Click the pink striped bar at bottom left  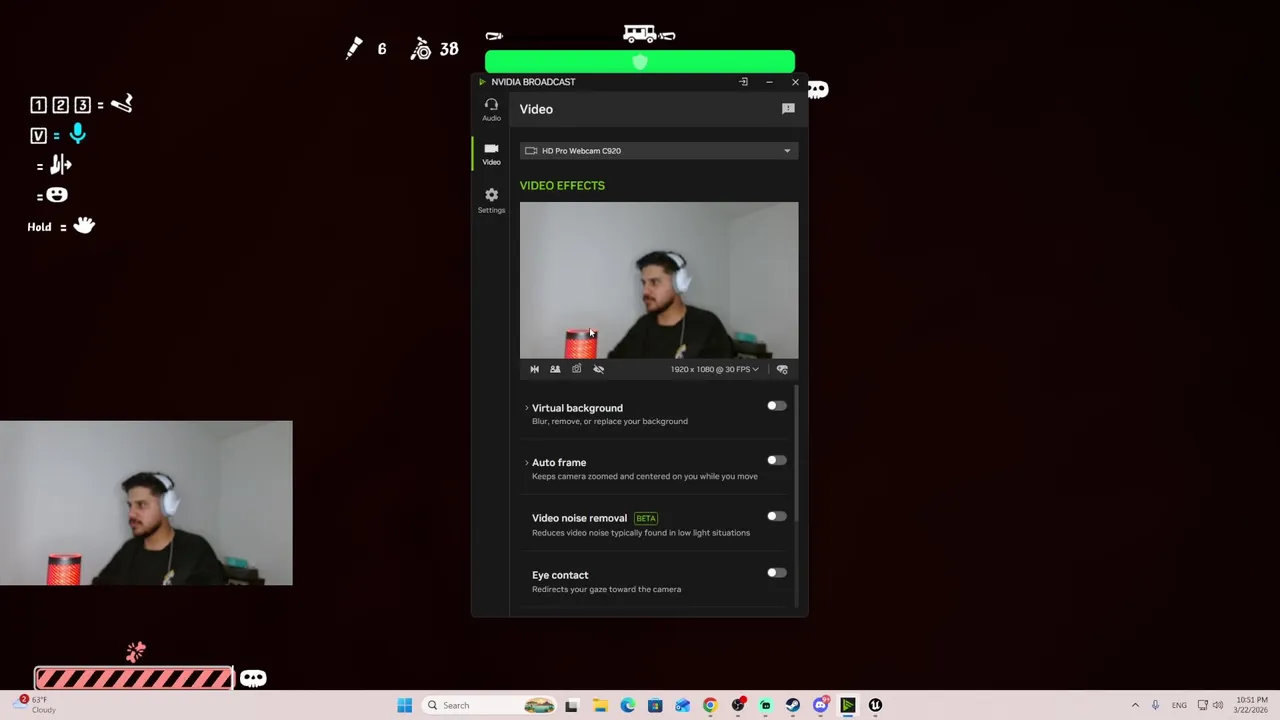pos(134,679)
